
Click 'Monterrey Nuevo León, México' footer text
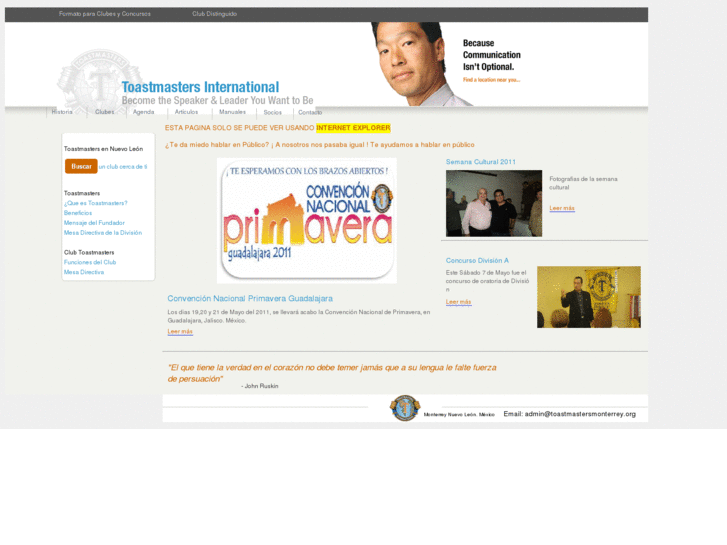click(x=459, y=415)
